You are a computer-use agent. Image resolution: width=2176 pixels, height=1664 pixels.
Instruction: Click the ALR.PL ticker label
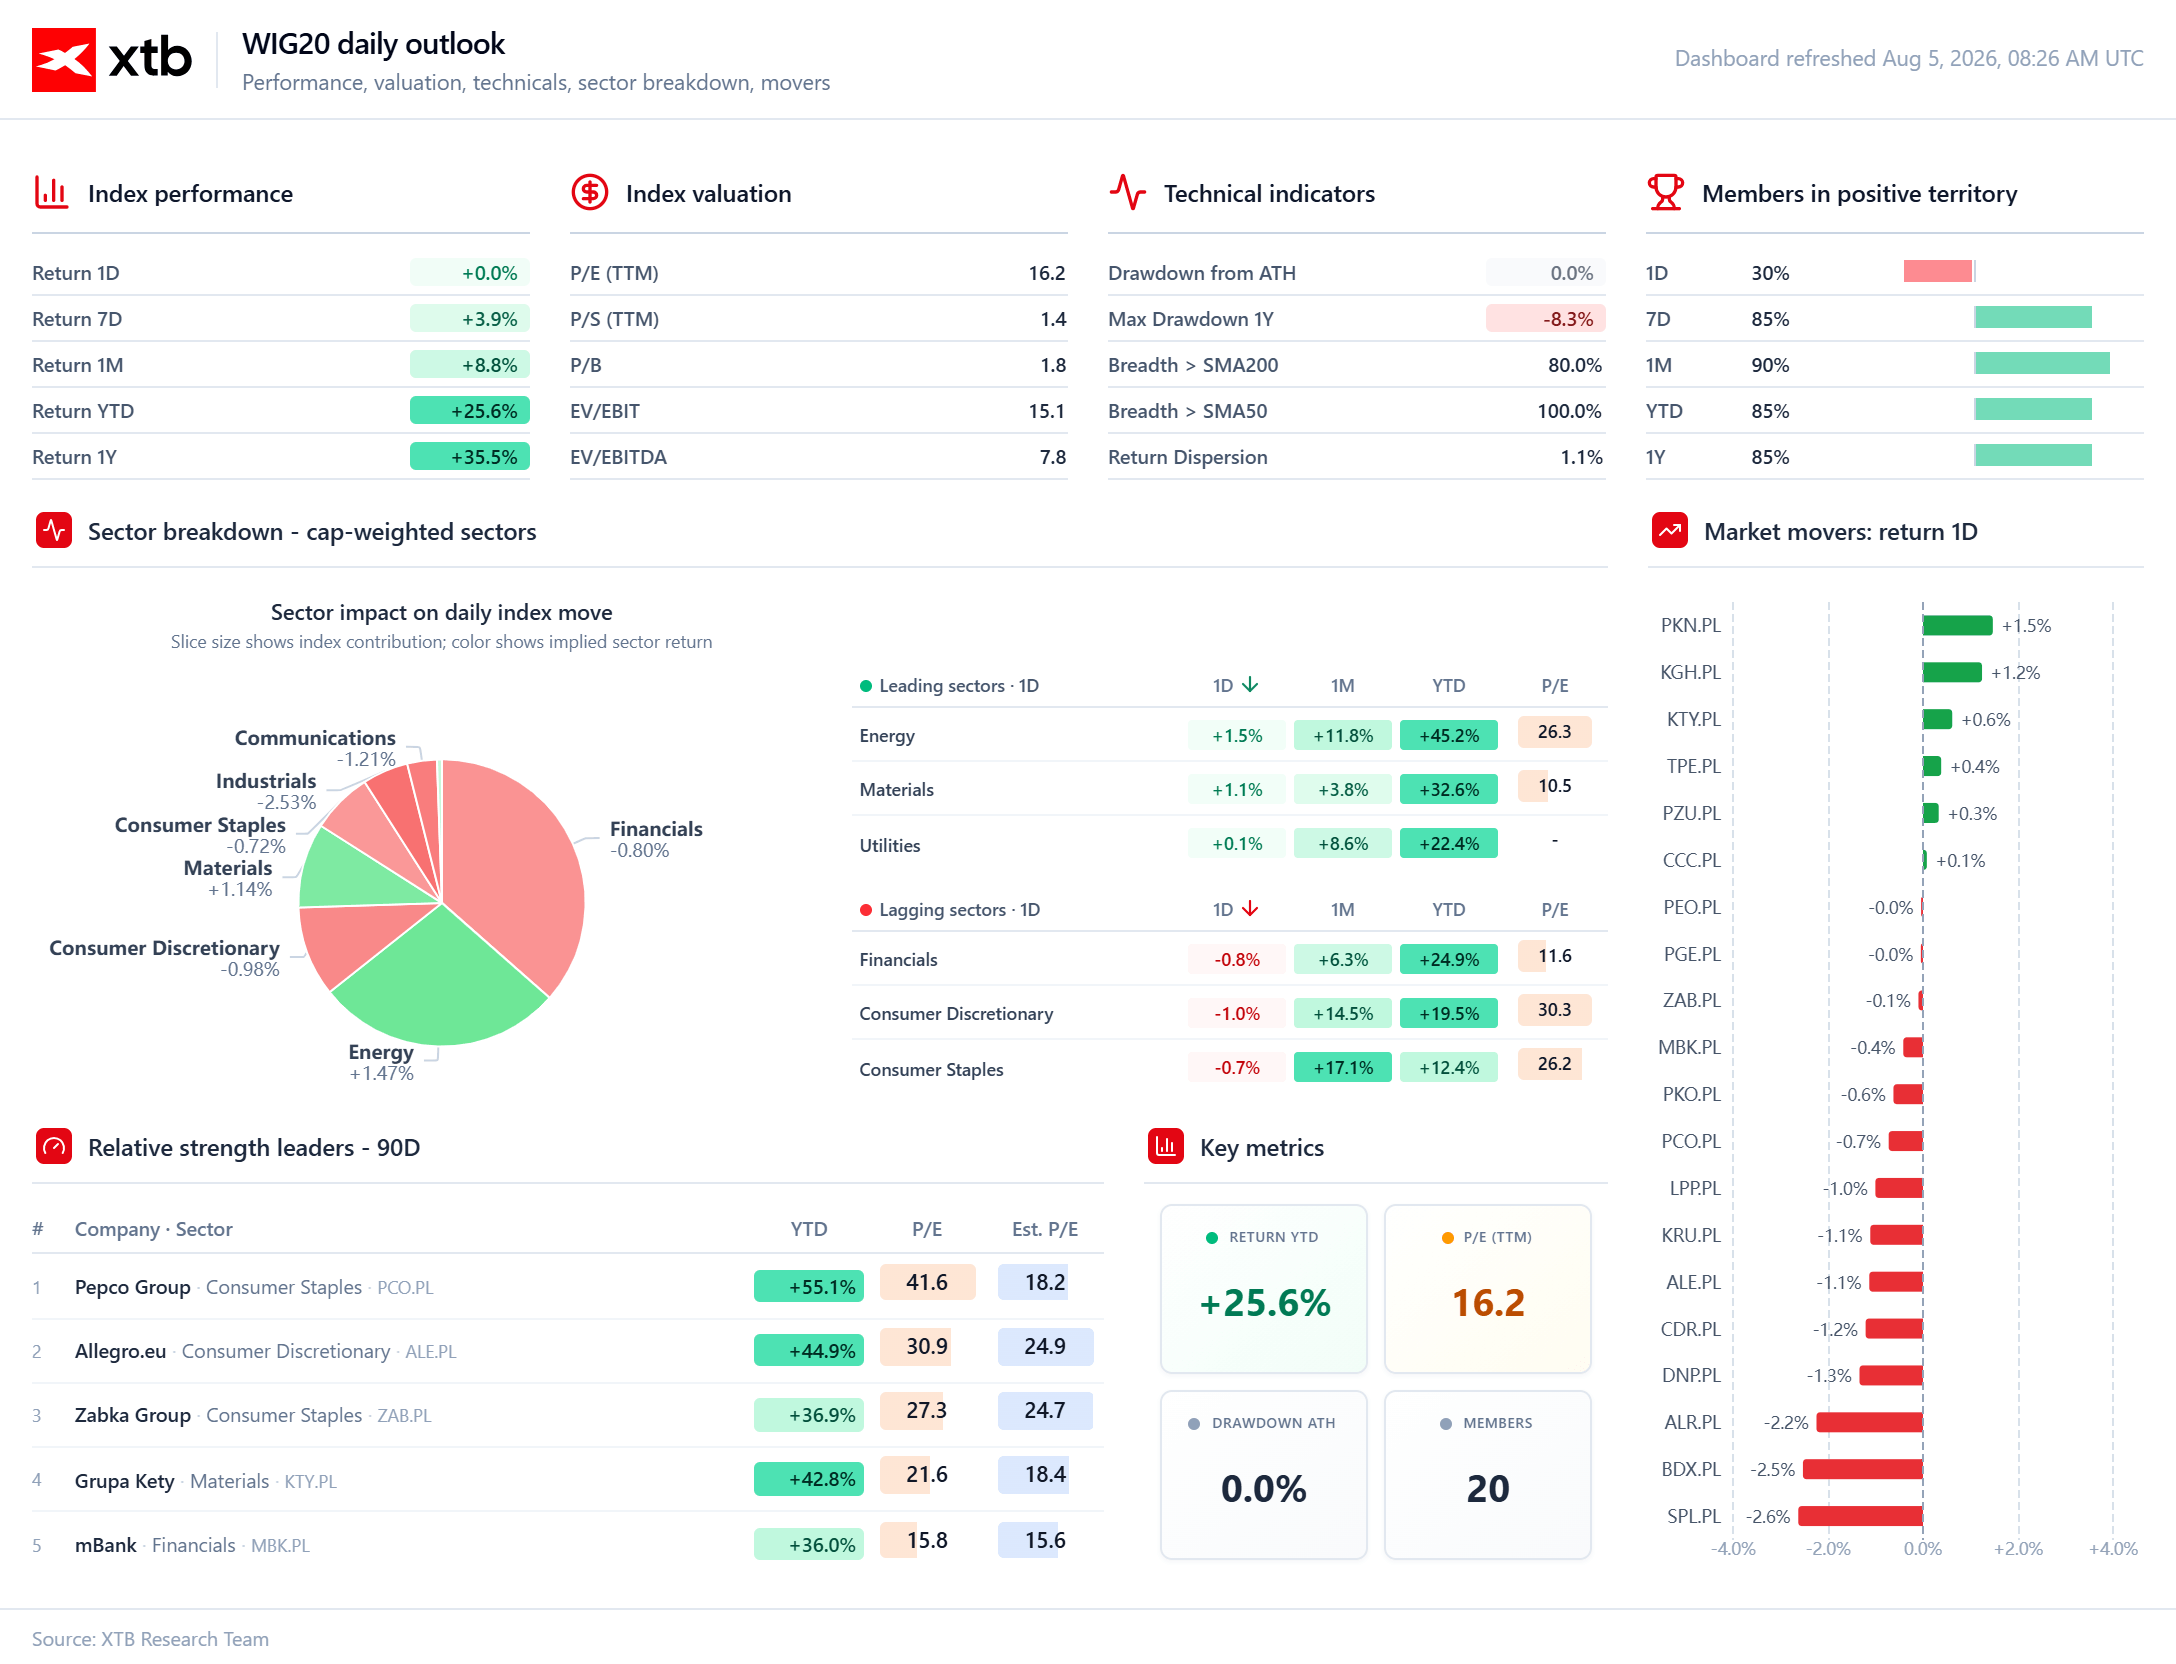(x=1692, y=1422)
